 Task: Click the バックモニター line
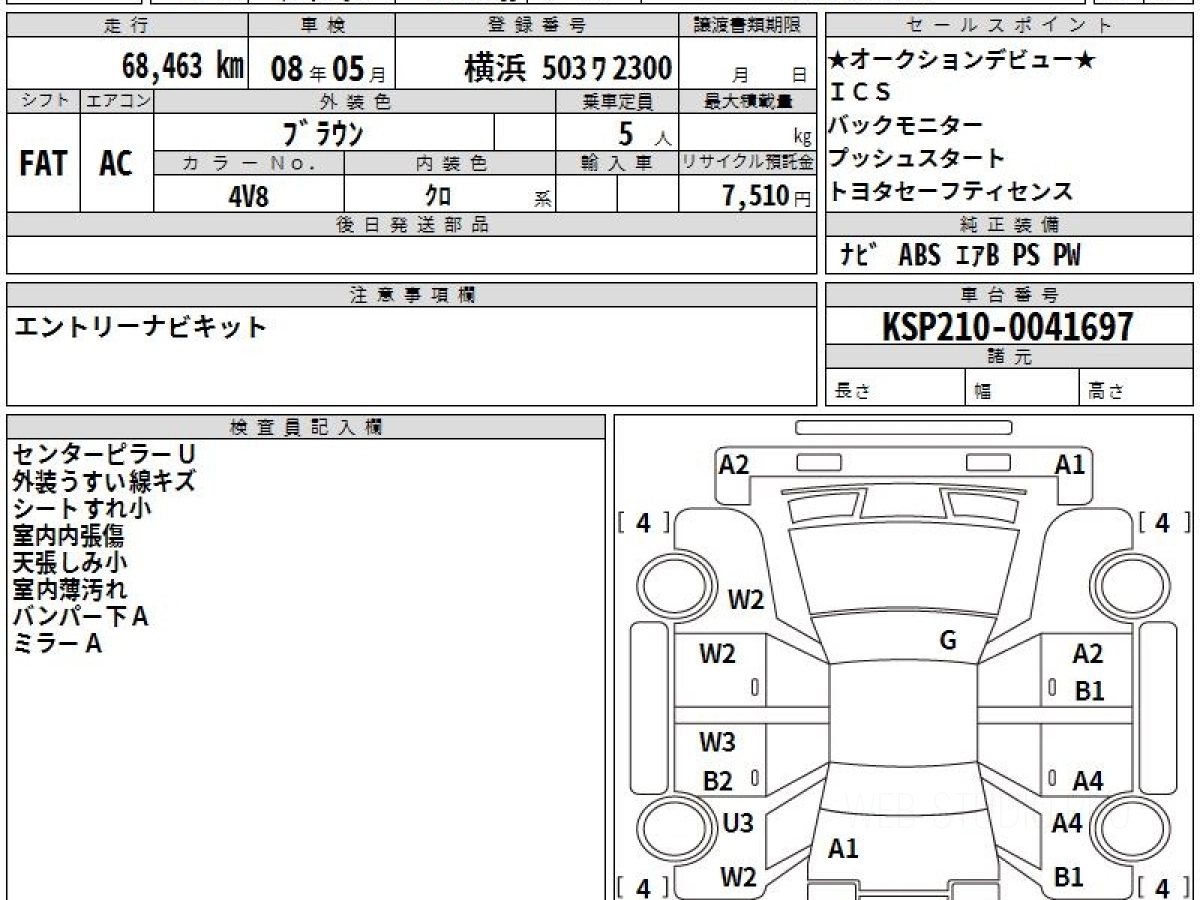(x=906, y=125)
